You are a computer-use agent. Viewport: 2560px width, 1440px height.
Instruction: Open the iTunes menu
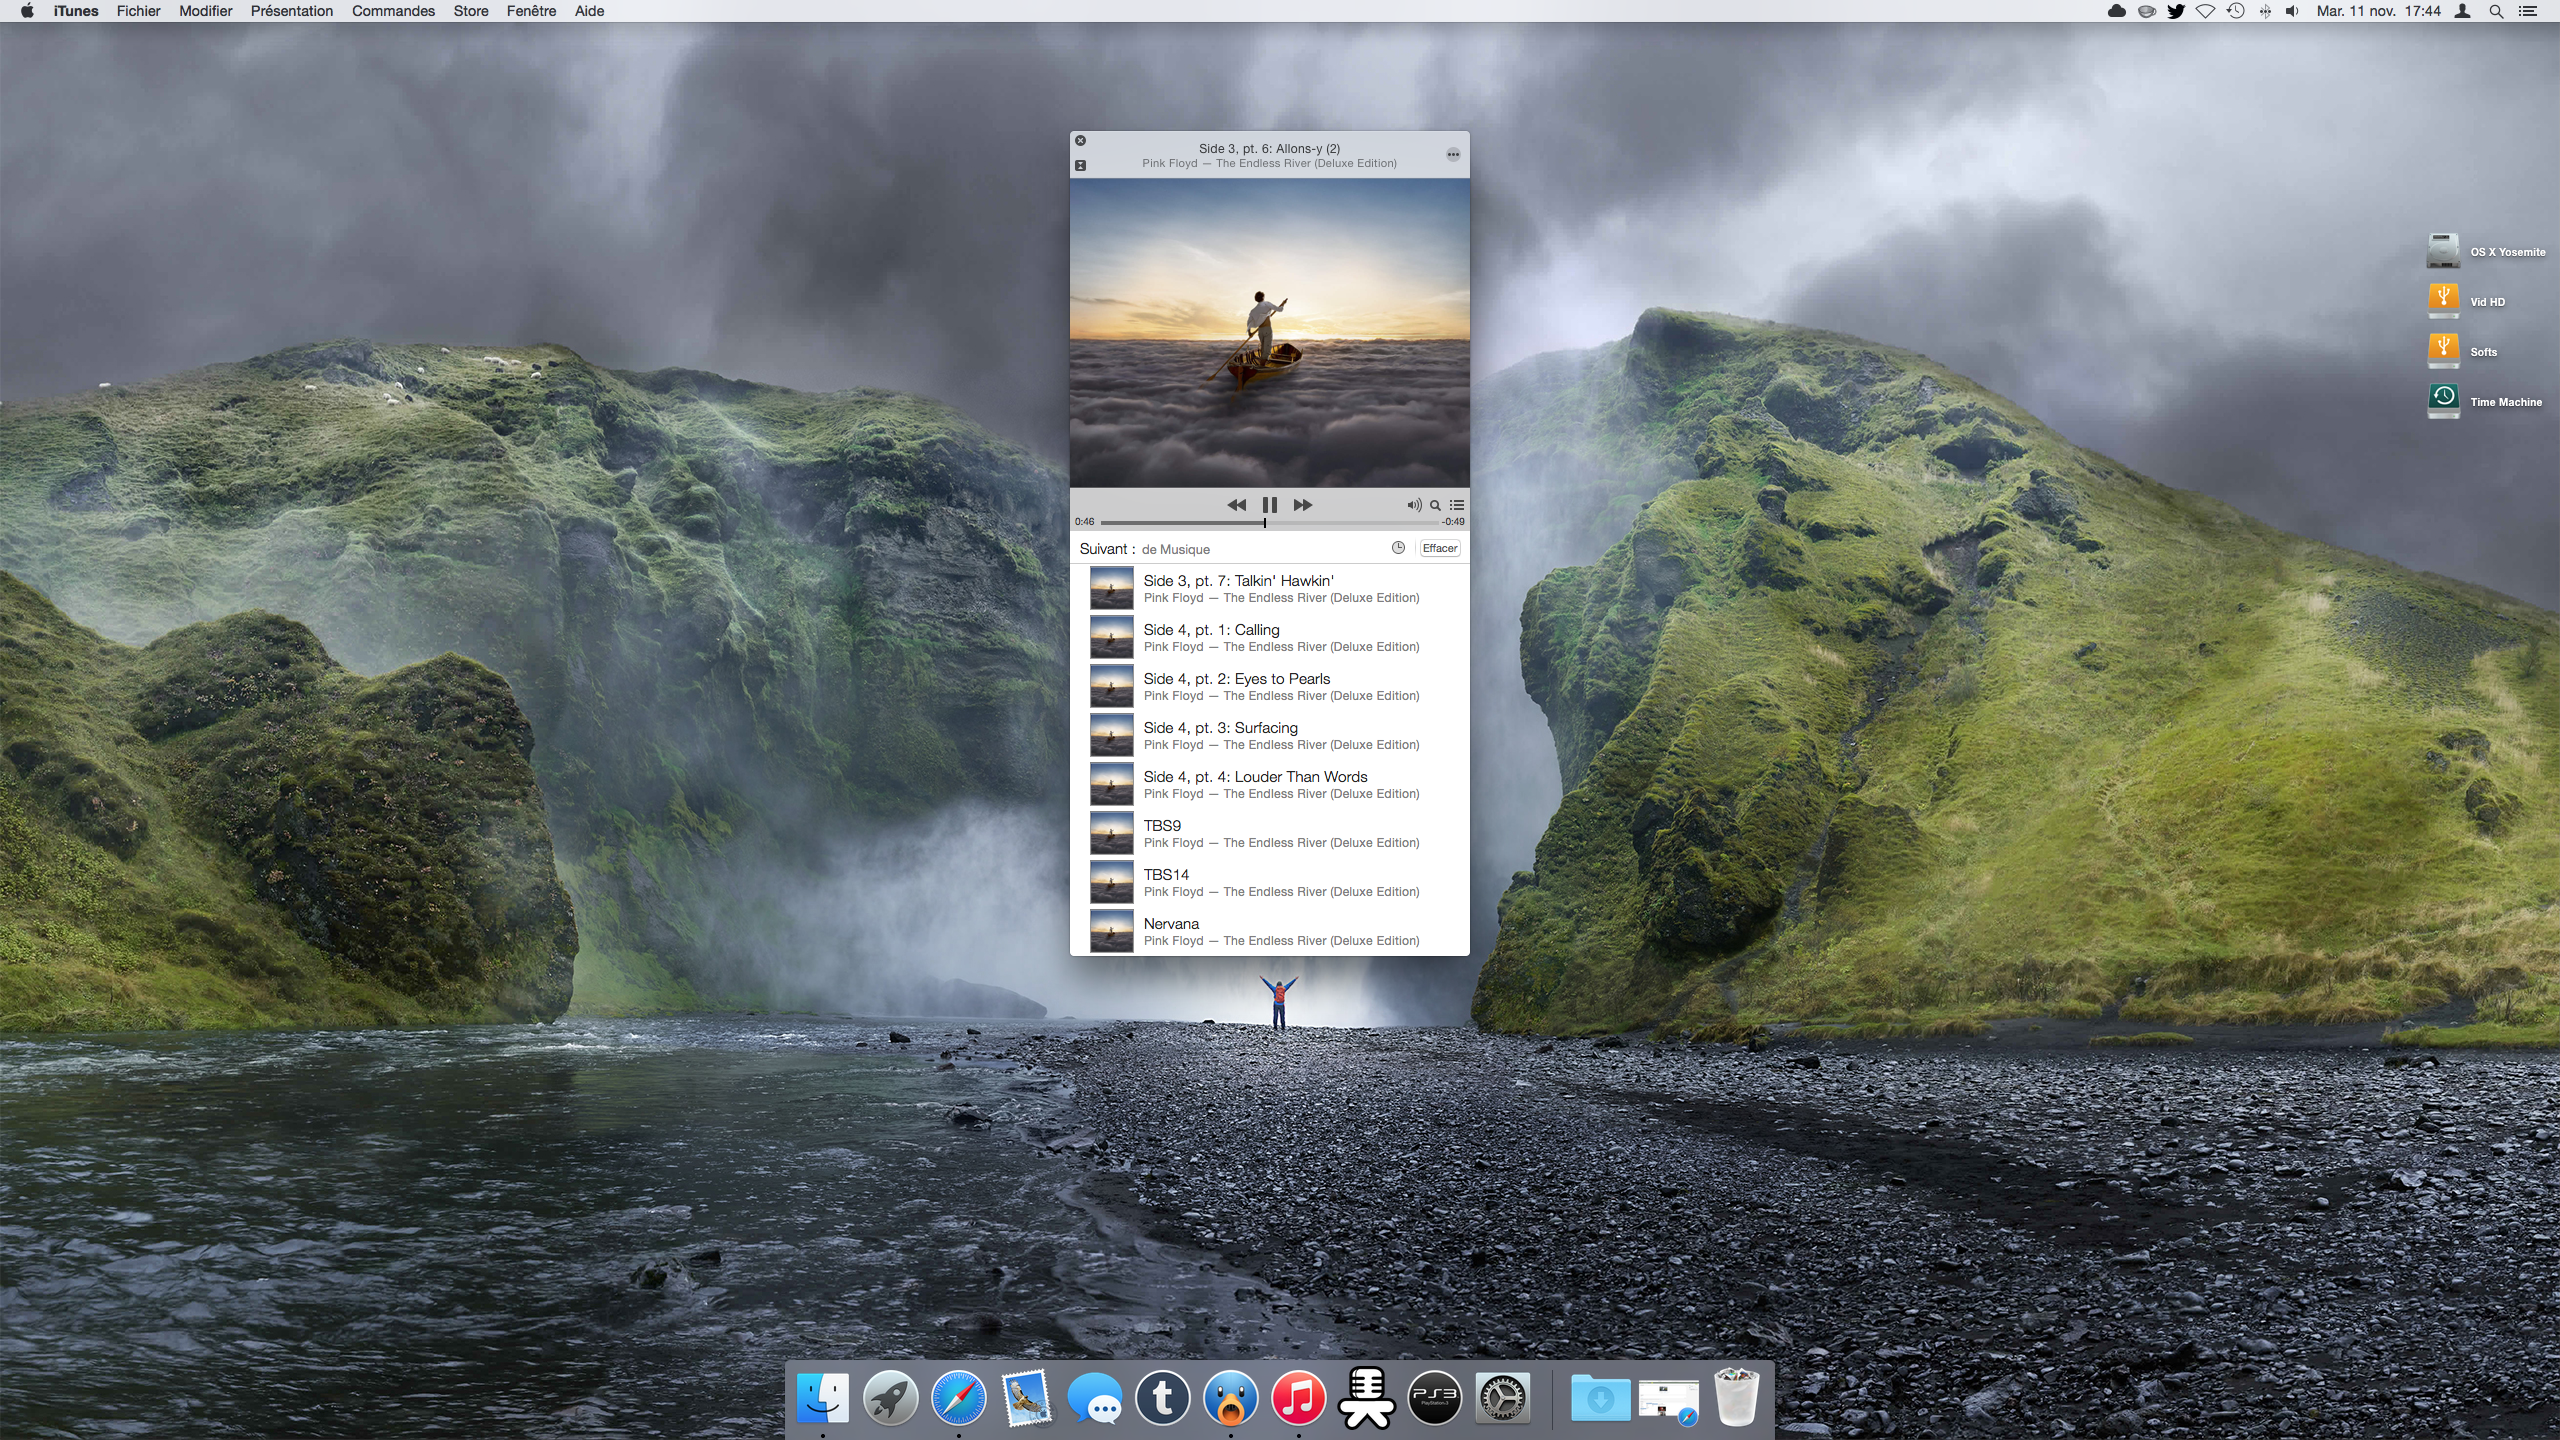coord(76,11)
